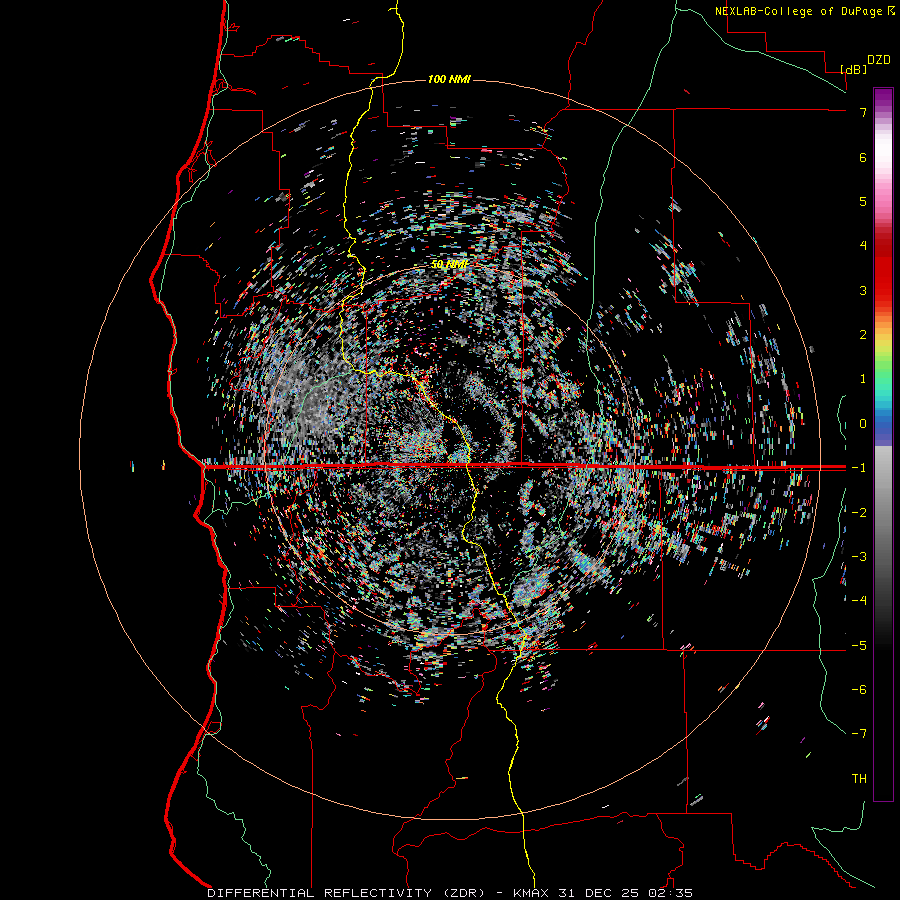
Task: Click the DIFFERENTIAL REFLECTIVITY (ZDR) caption text
Action: (x=348, y=893)
